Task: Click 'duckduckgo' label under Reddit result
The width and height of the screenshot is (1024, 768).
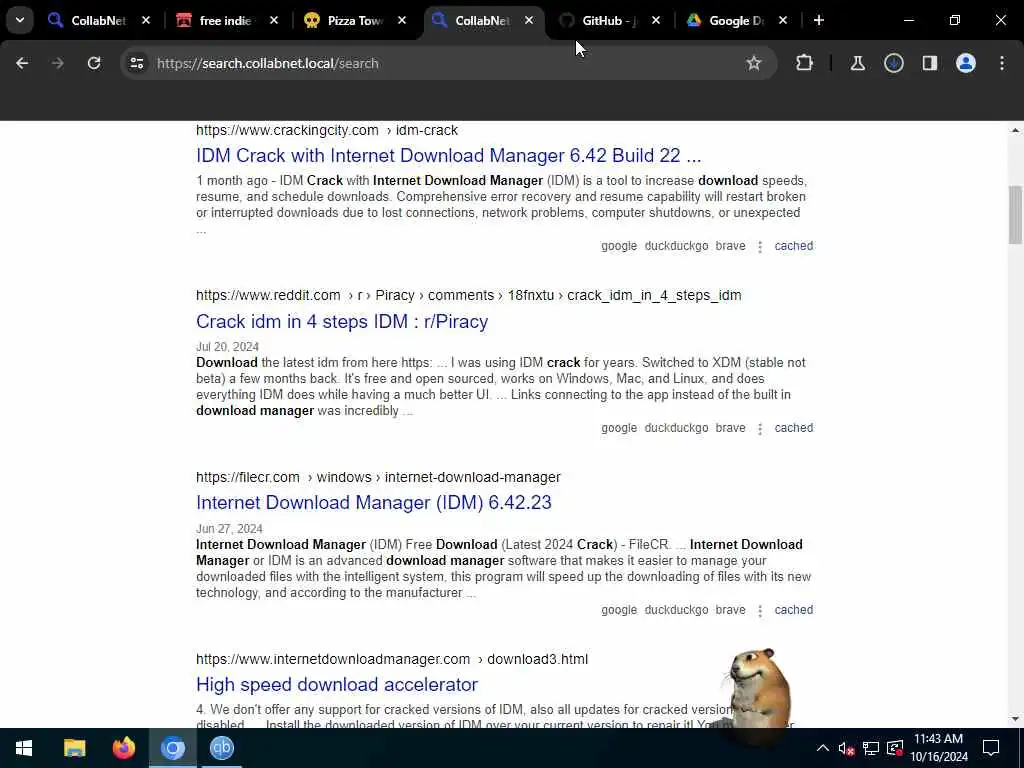Action: click(x=676, y=428)
